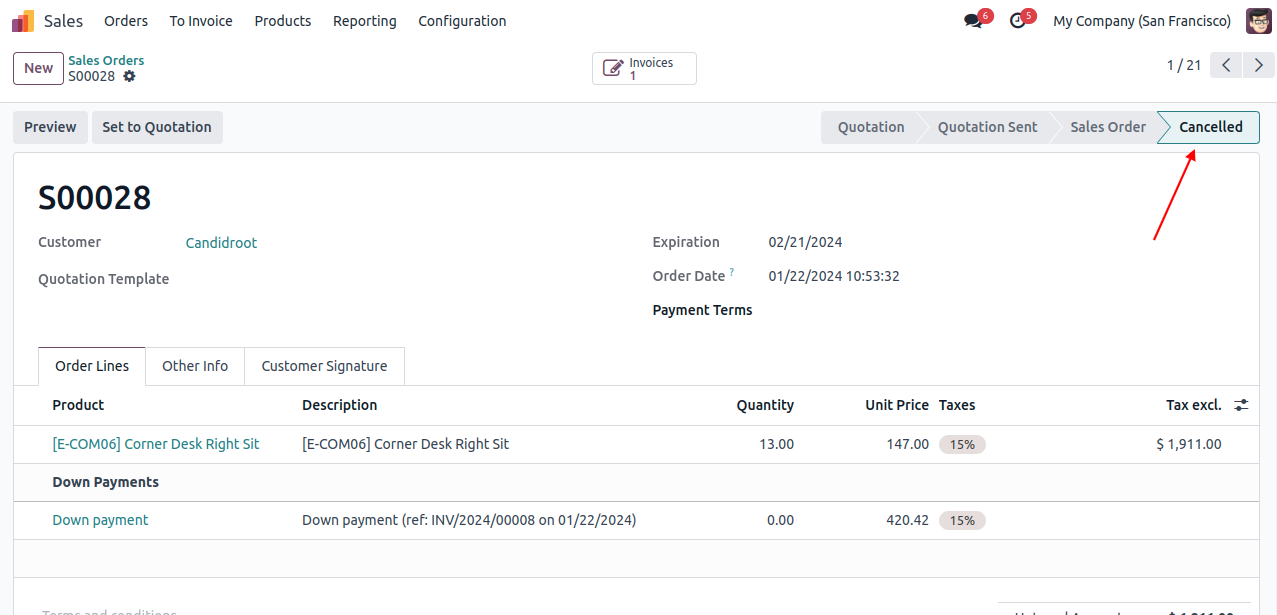Click the Cancelled status stage
The height and width of the screenshot is (615, 1277).
tap(1210, 127)
